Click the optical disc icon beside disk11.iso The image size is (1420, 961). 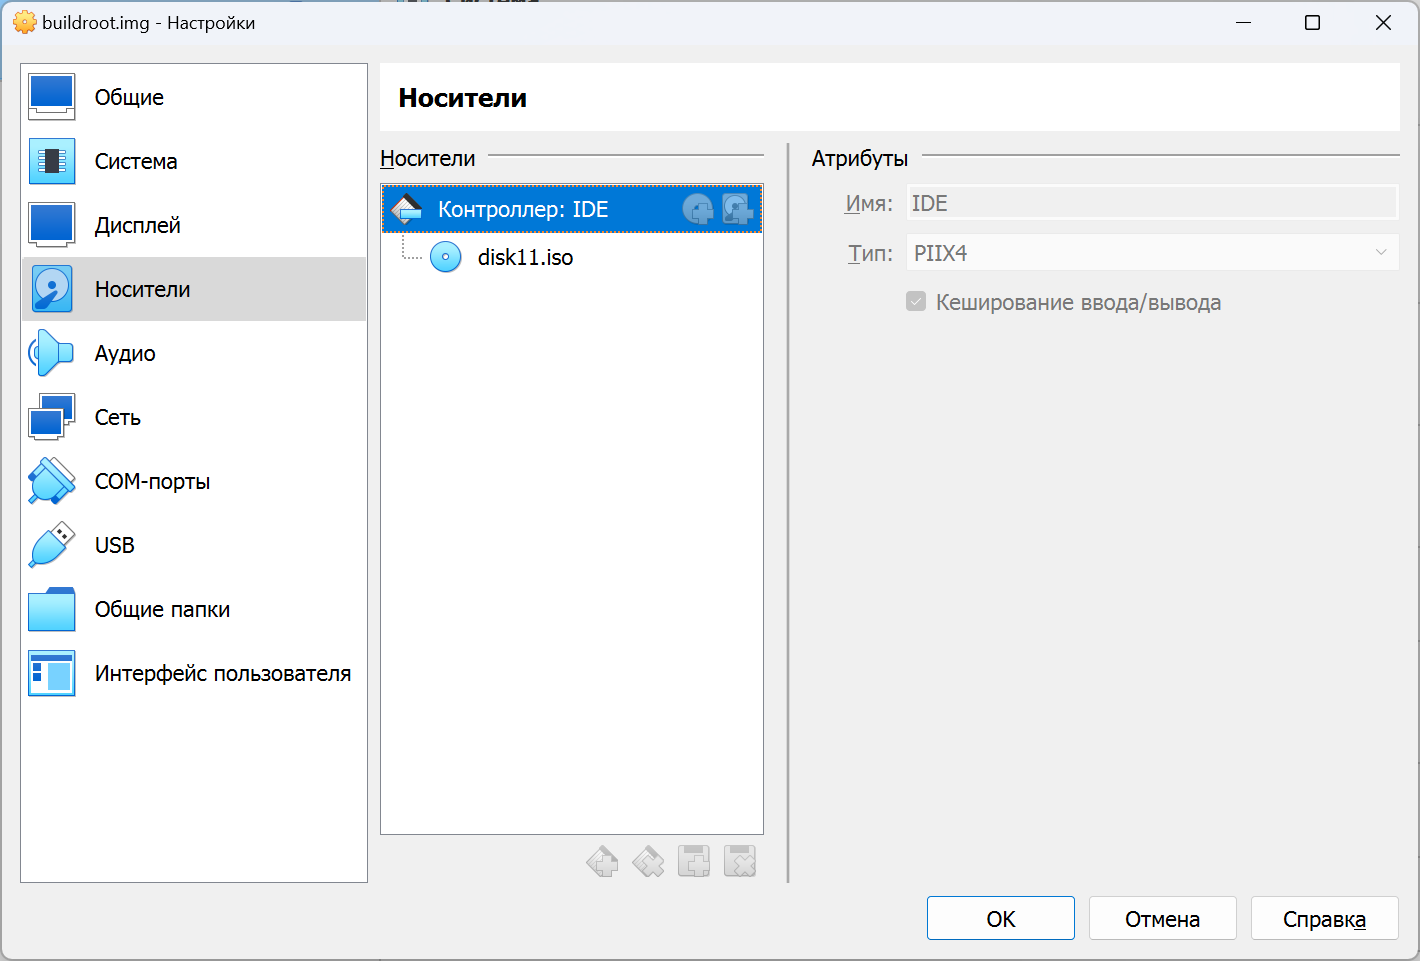tap(445, 257)
